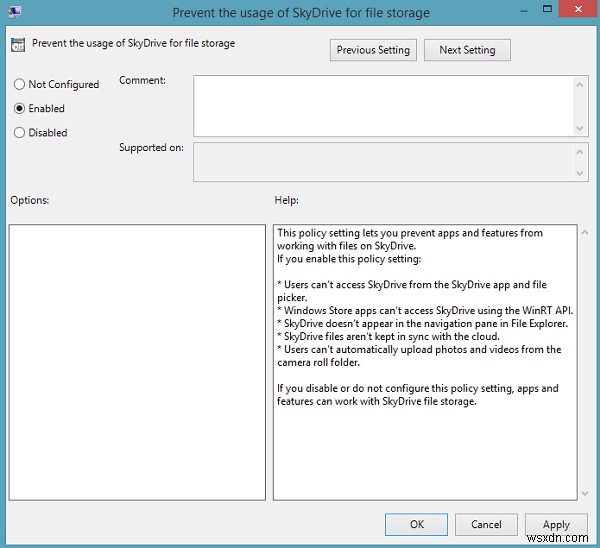
Task: Click the 'Options:' label
Action: click(29, 200)
